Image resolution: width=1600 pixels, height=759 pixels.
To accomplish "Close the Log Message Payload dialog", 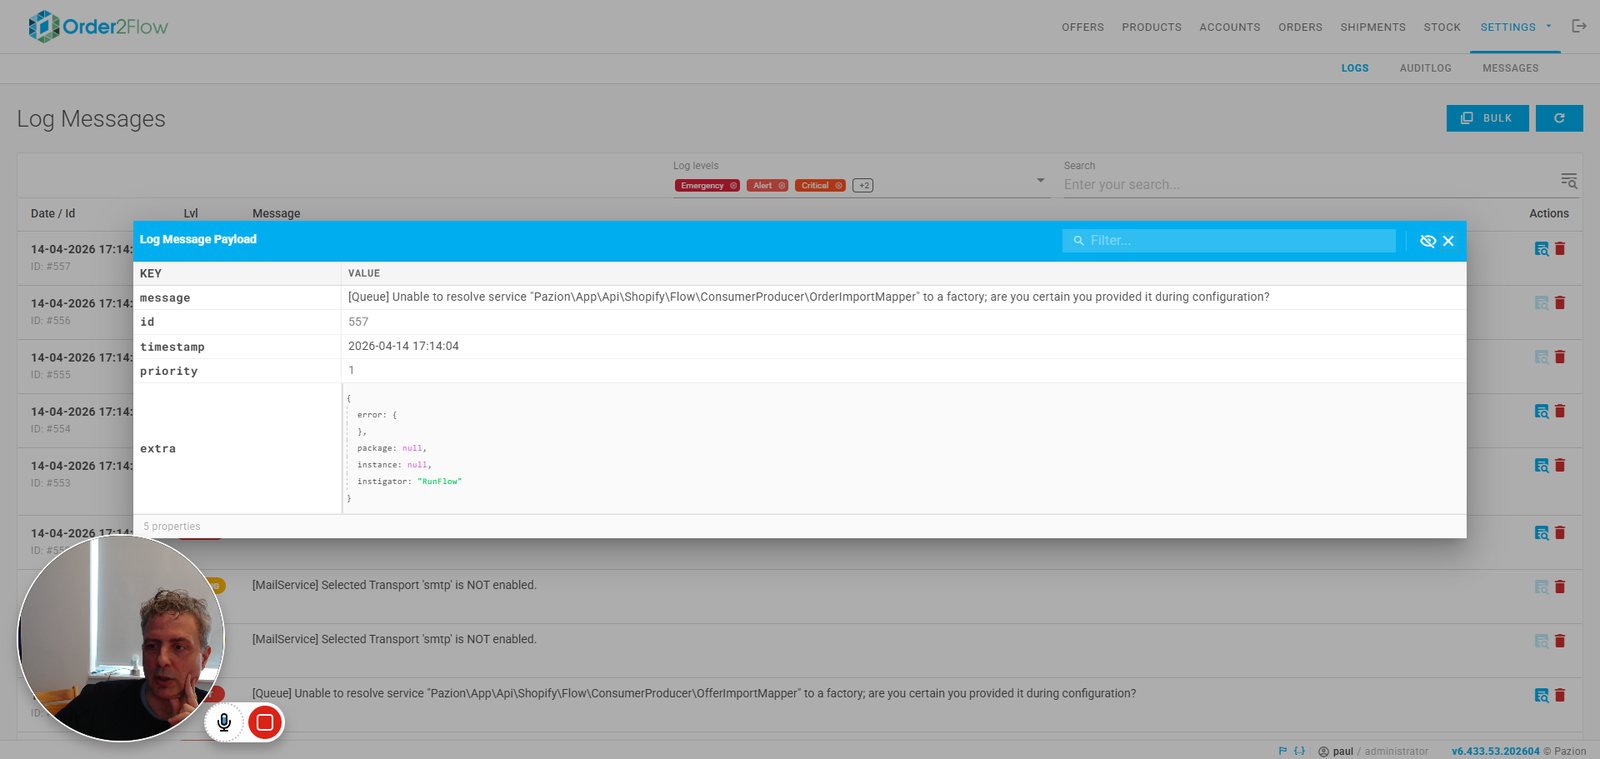I will point(1448,241).
